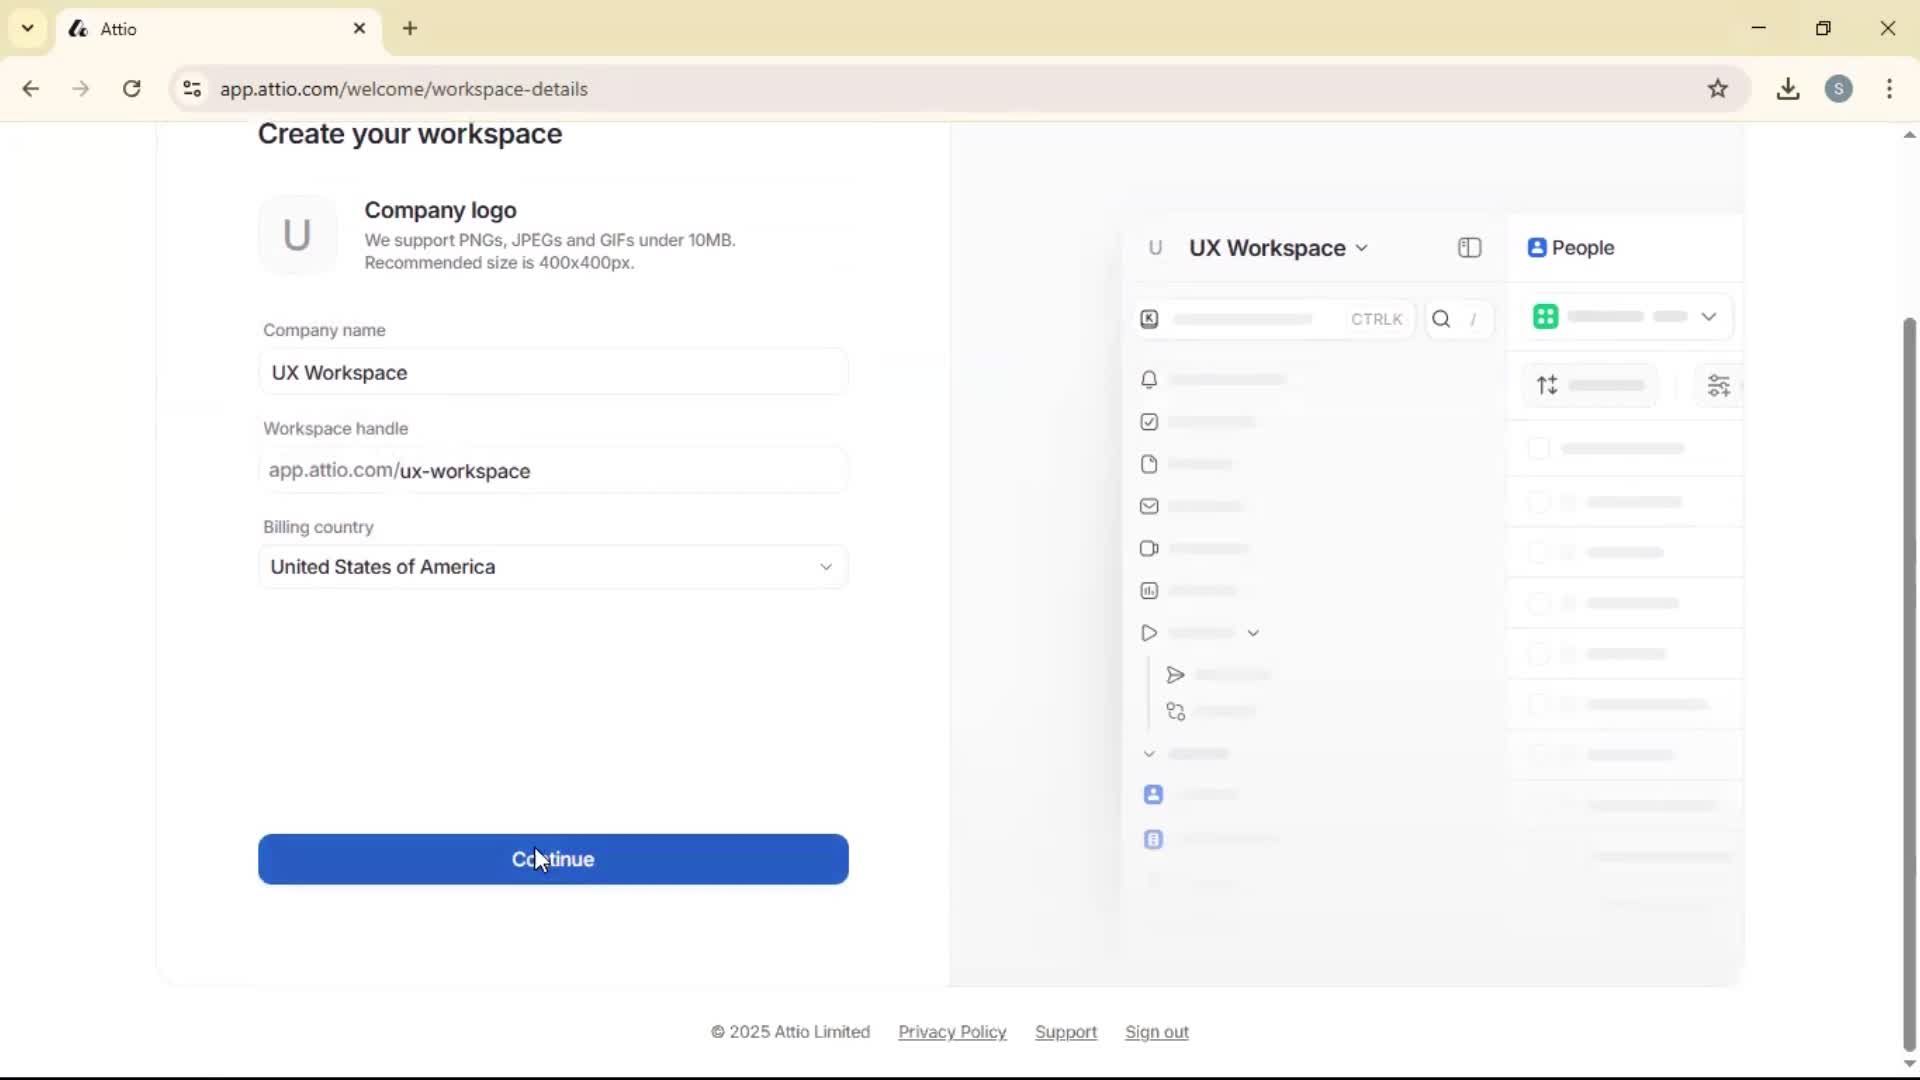The height and width of the screenshot is (1080, 1920).
Task: Expand the UX Workspace chevron
Action: (x=1362, y=248)
